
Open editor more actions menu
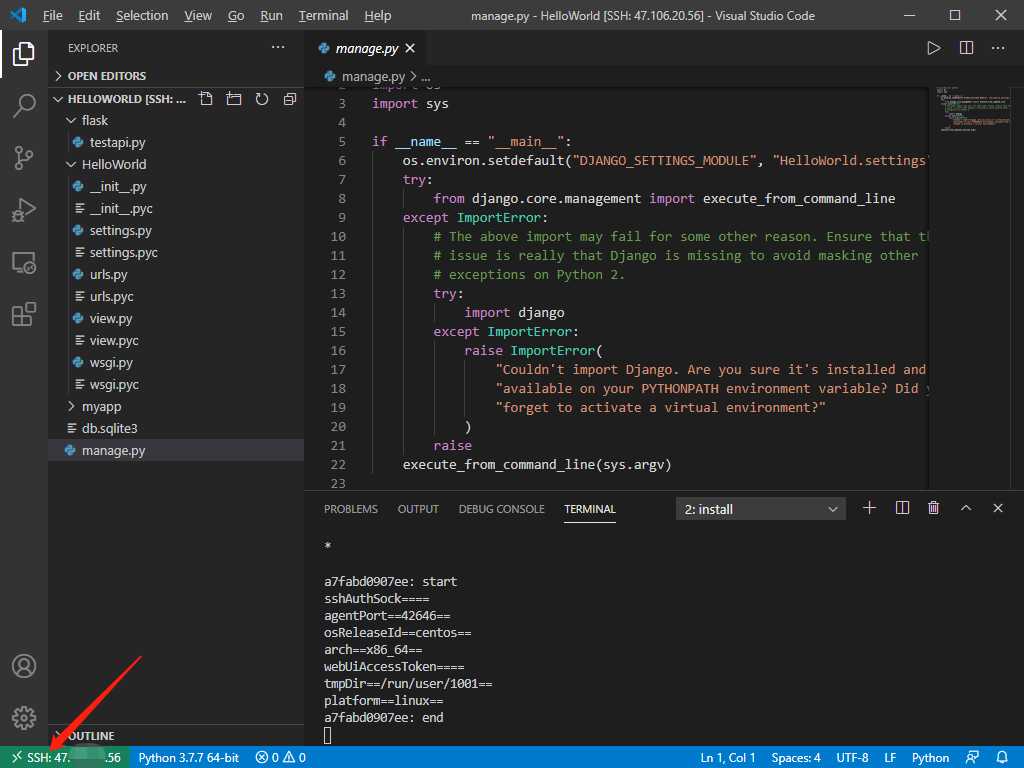[x=999, y=48]
